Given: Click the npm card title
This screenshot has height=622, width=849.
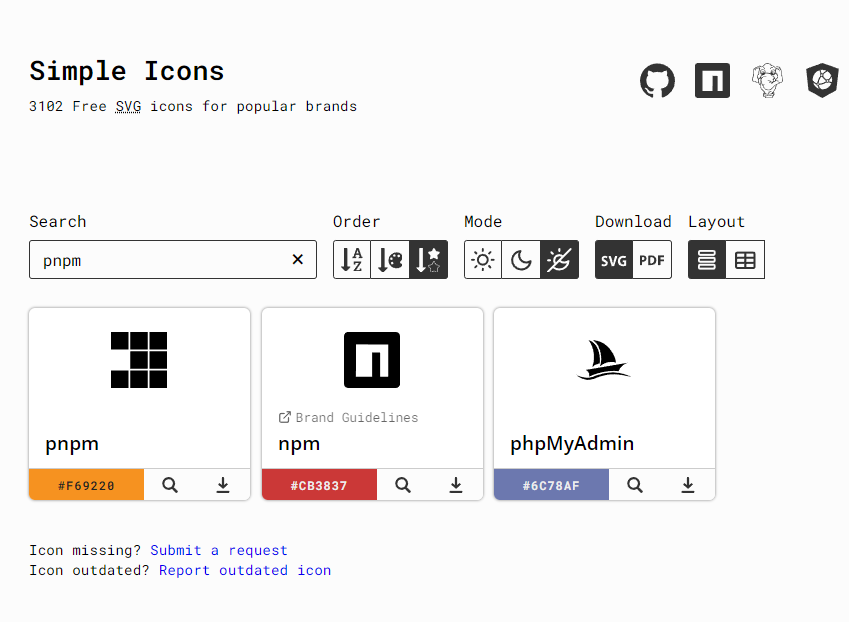Looking at the screenshot, I should (x=299, y=444).
